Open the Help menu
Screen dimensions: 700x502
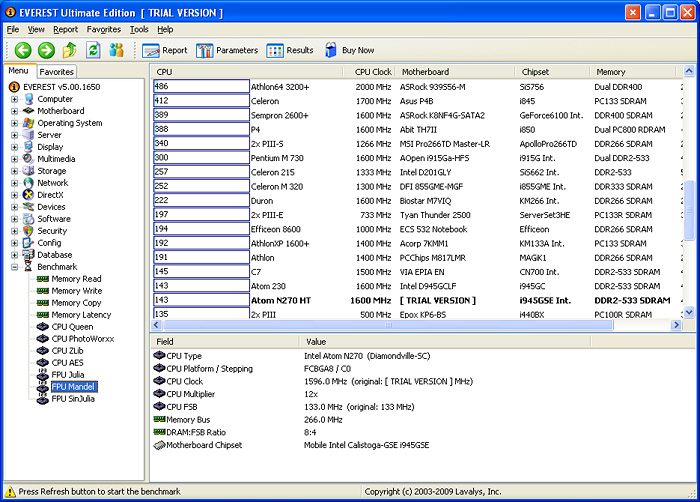tap(165, 29)
